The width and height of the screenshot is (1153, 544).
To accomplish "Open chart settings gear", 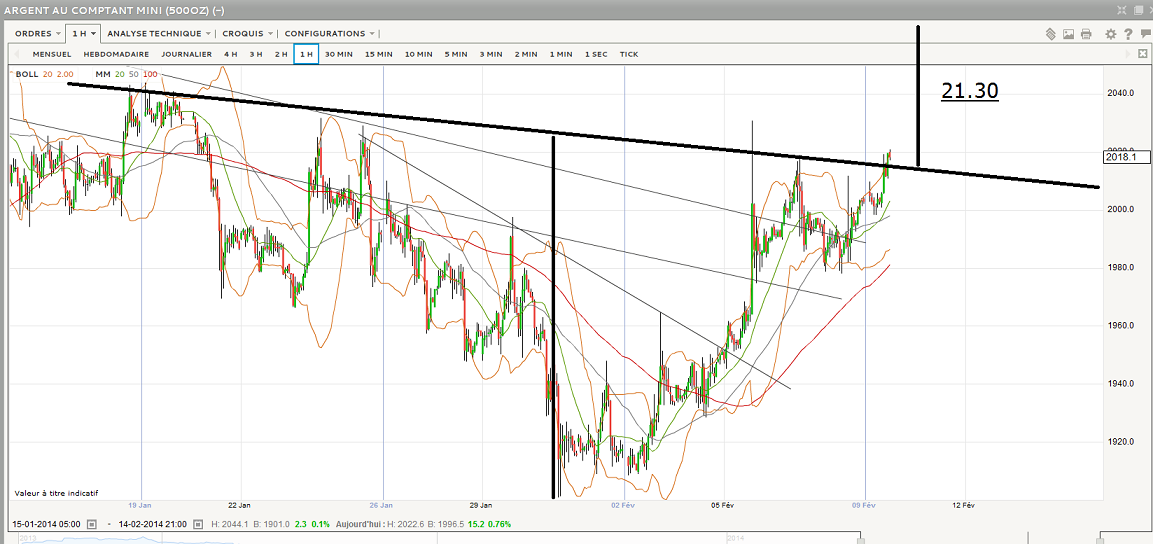I will click(x=1110, y=34).
